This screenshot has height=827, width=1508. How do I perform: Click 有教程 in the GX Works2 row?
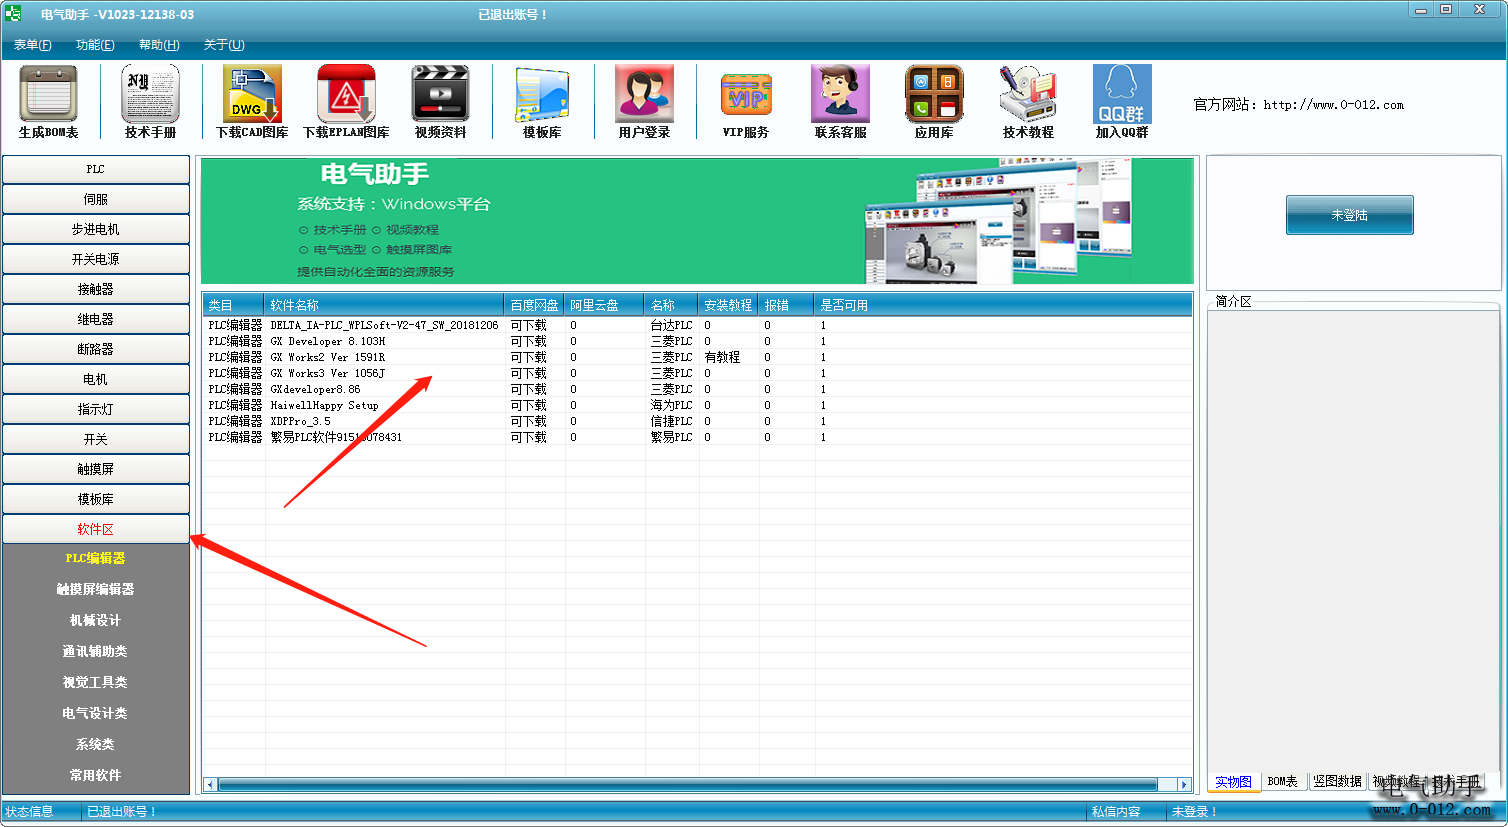pyautogui.click(x=722, y=357)
